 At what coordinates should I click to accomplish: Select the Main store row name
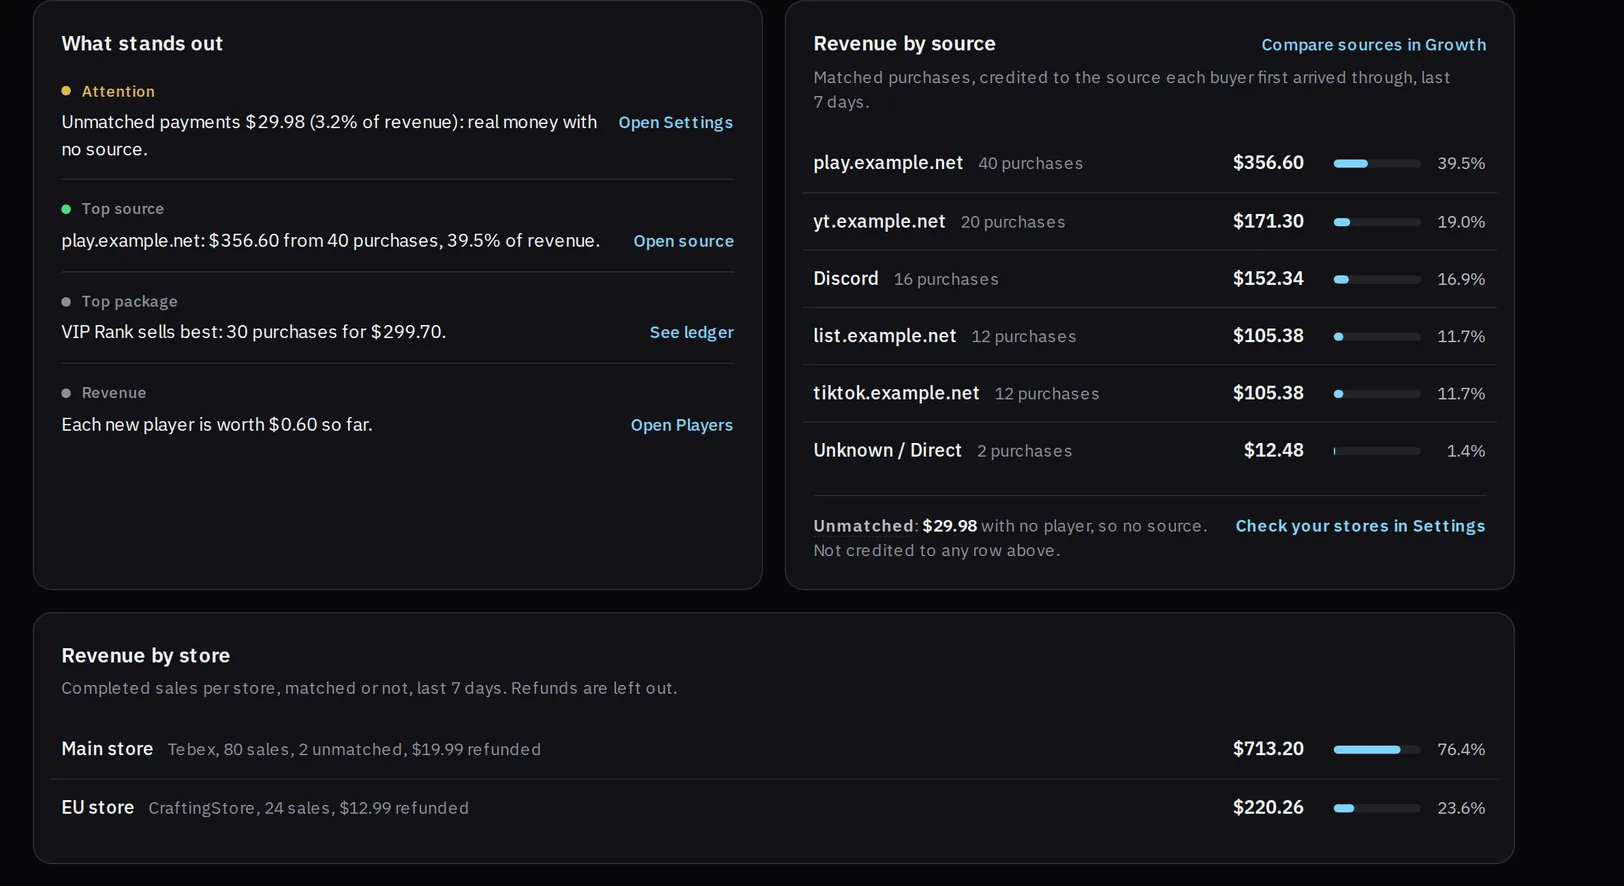tap(107, 749)
